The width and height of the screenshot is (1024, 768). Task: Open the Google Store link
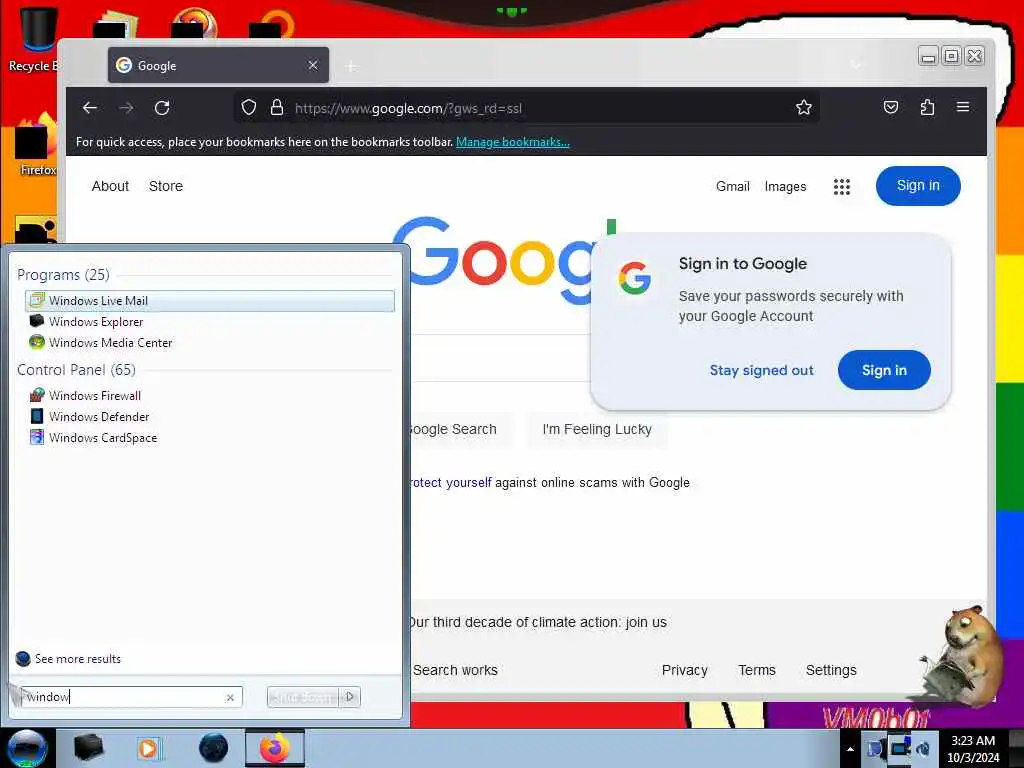point(166,186)
